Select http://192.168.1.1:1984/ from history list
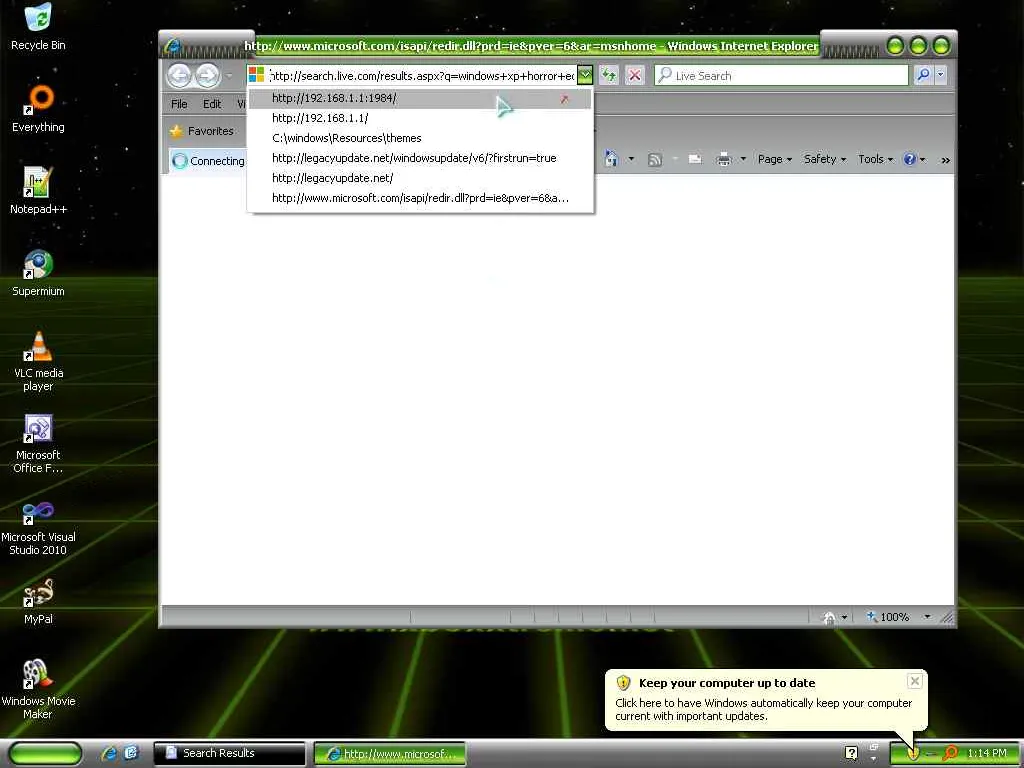The image size is (1024, 768). [x=419, y=98]
